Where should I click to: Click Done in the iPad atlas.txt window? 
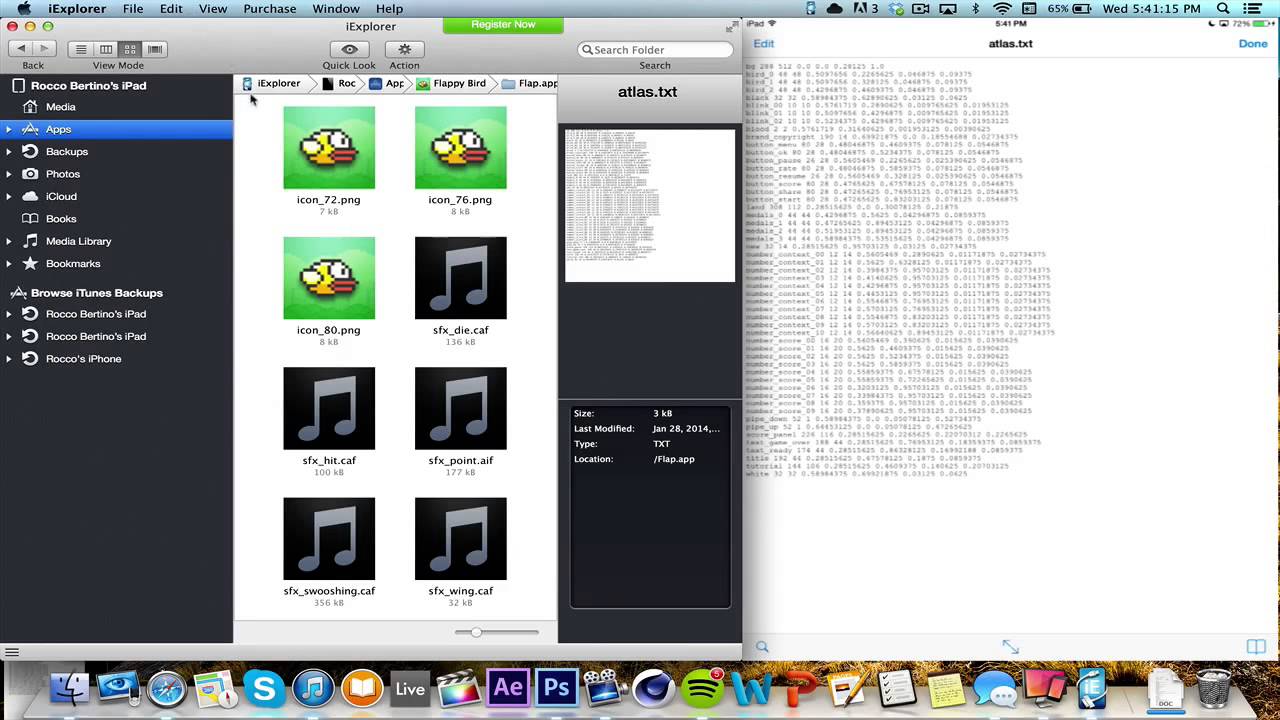pos(1253,44)
